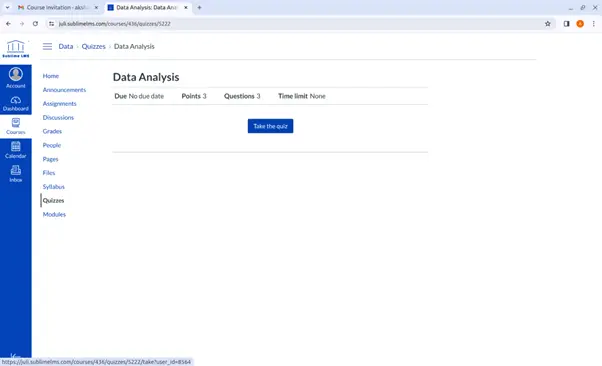The height and width of the screenshot is (366, 602).
Task: Select Quizzes in course navigation
Action: coord(53,200)
